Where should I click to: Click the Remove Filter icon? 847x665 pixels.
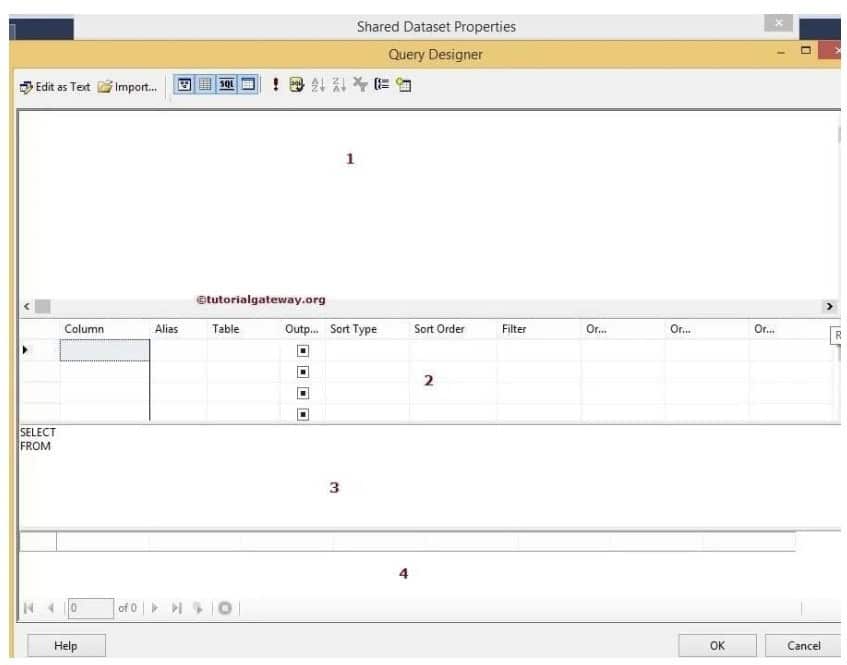point(359,86)
